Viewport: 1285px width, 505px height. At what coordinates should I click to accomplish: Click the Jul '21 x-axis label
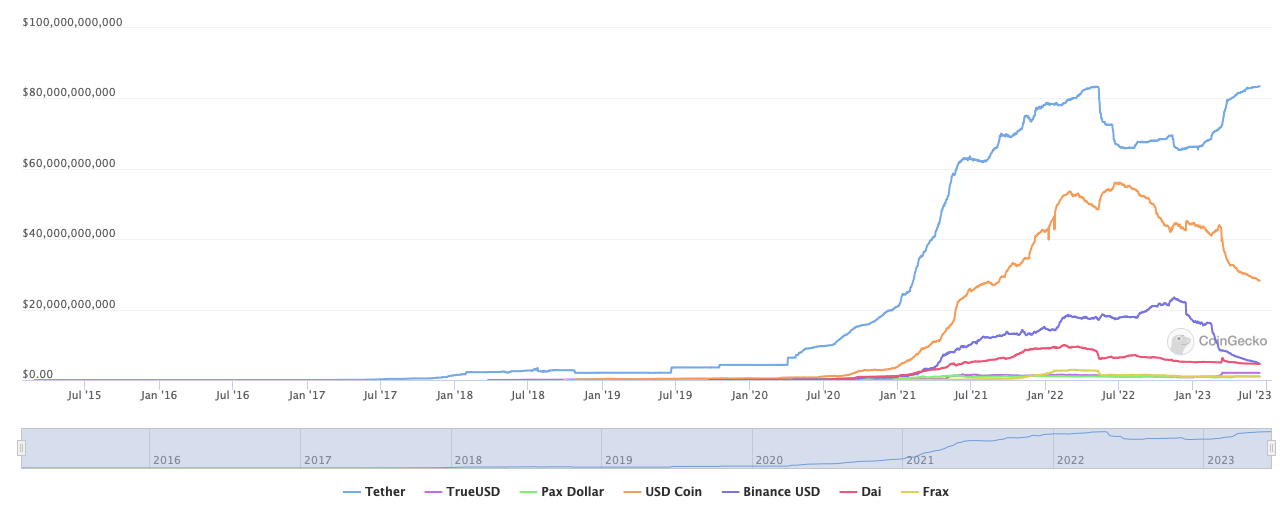click(x=971, y=395)
